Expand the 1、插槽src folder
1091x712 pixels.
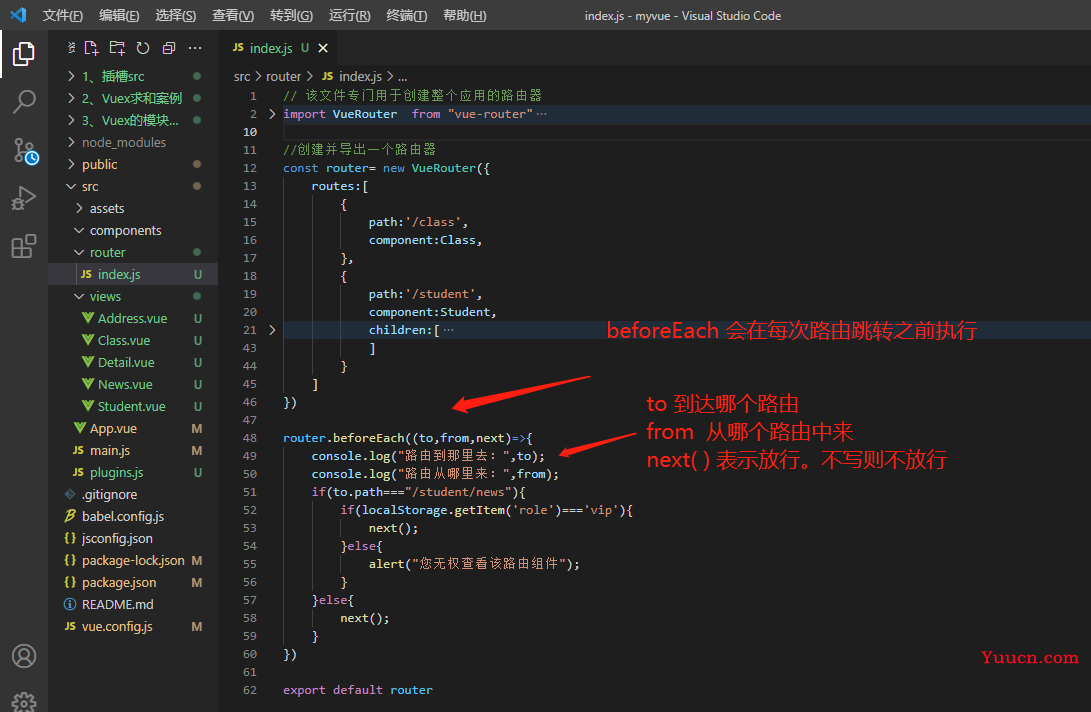tap(133, 76)
